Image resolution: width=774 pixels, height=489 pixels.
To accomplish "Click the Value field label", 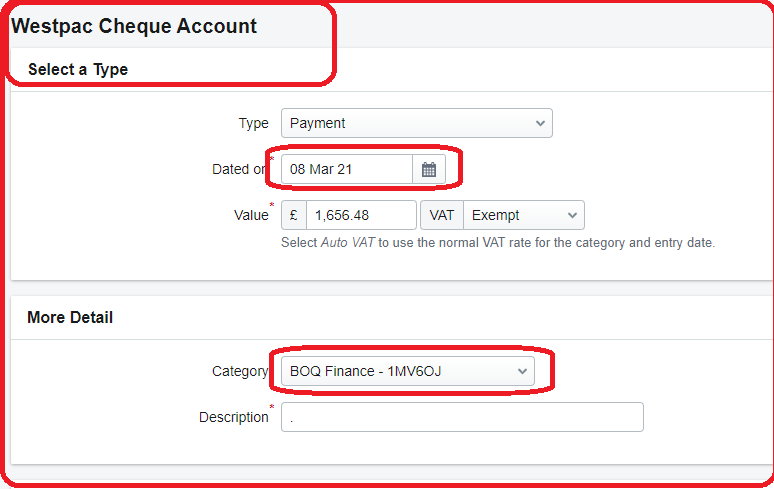I will tap(250, 215).
